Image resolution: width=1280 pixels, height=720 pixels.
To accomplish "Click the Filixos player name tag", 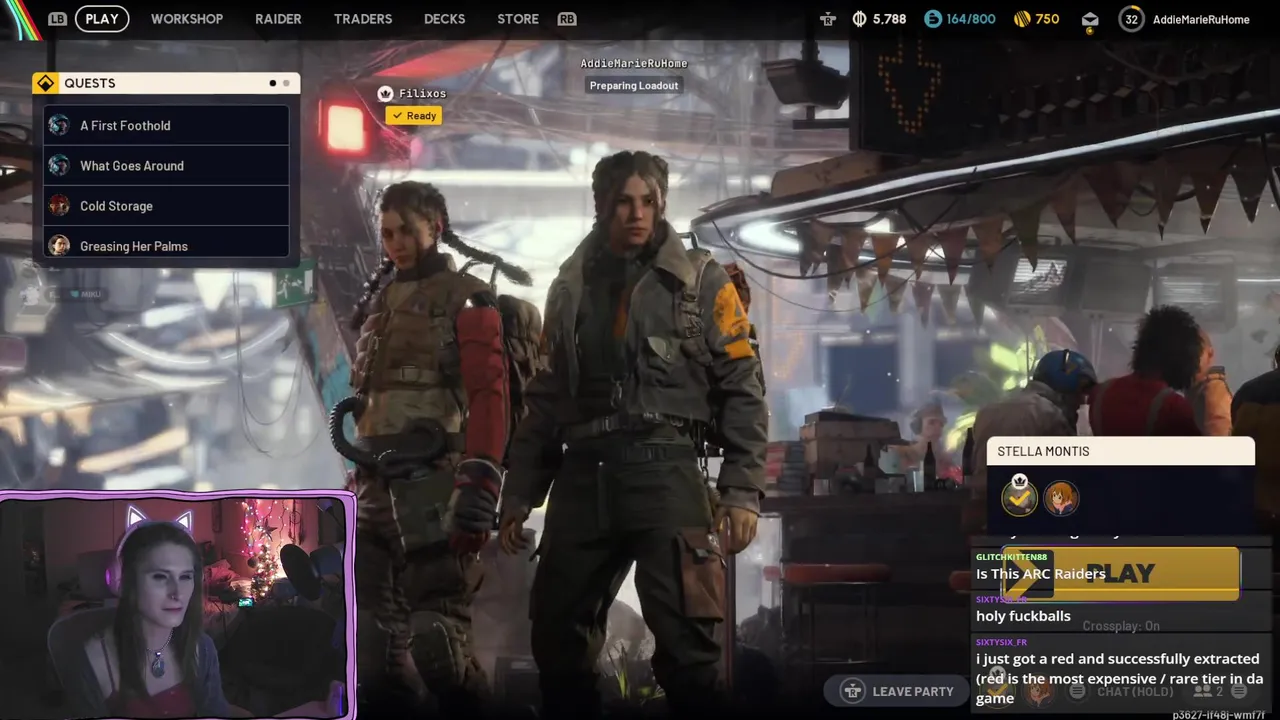I will [x=422, y=93].
